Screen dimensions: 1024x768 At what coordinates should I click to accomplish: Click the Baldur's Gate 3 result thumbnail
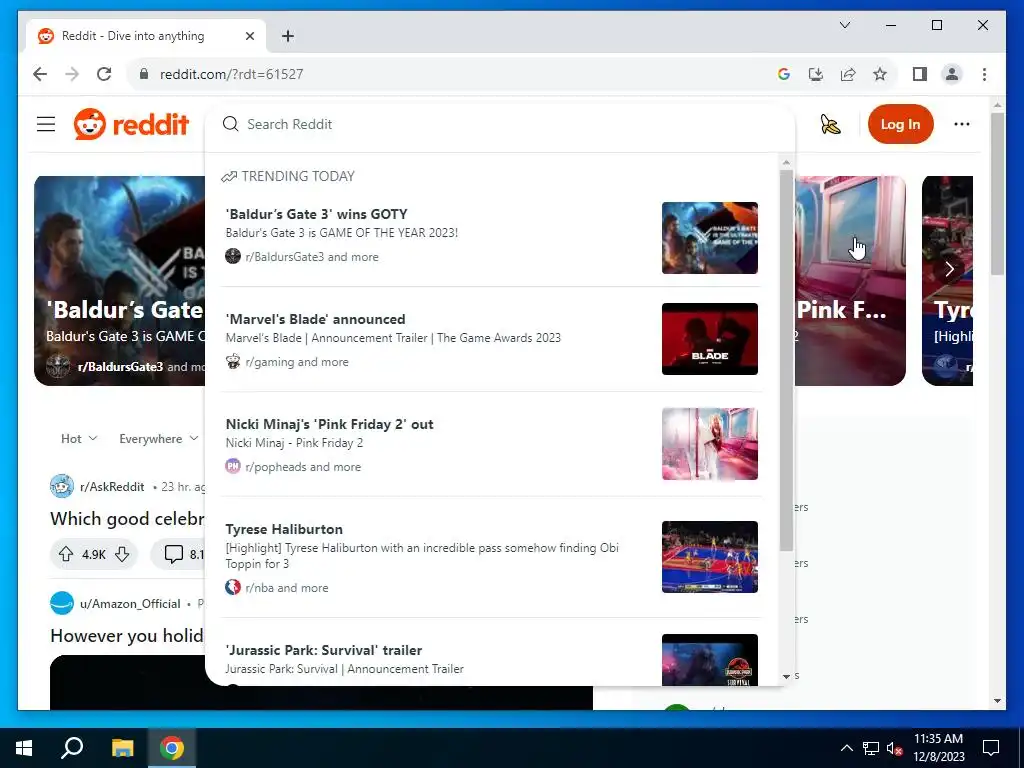coord(710,238)
